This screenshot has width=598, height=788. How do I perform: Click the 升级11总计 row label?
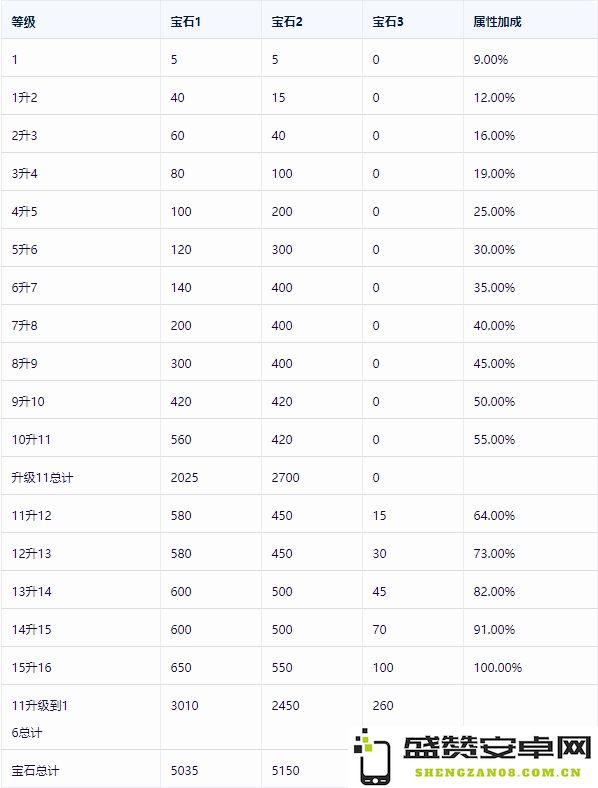[x=42, y=477]
